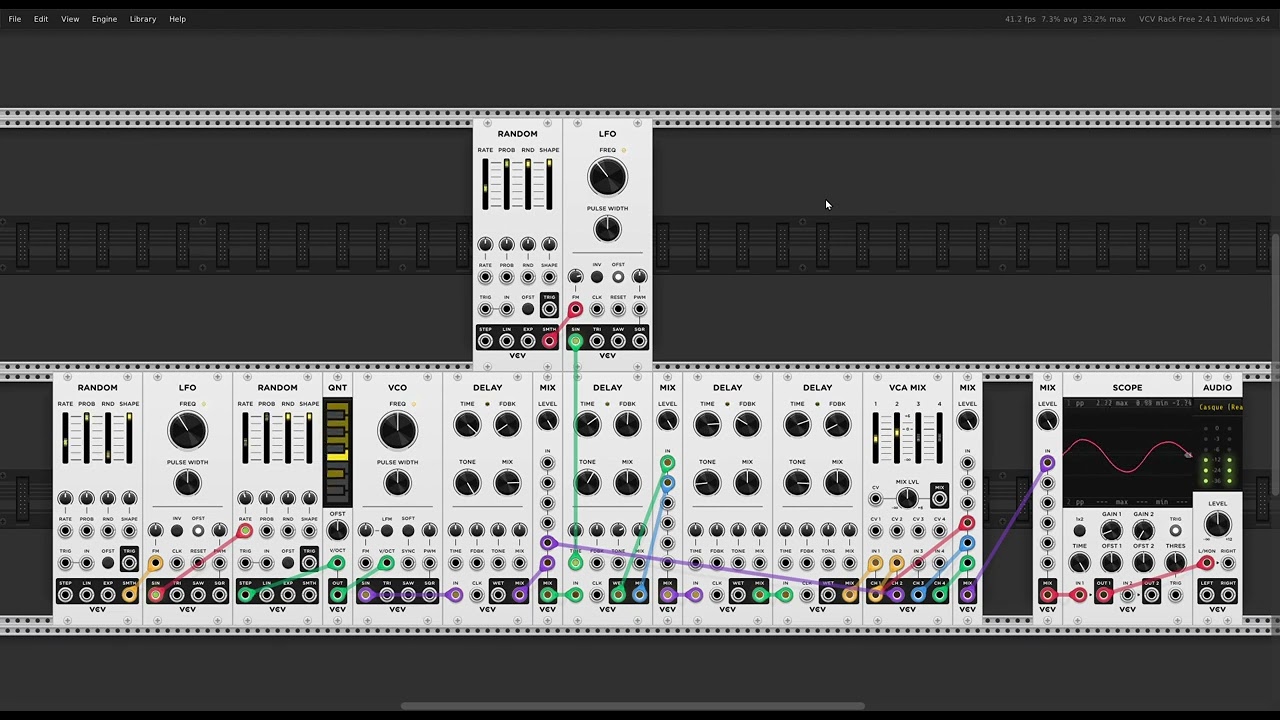Click the IN 3 input jack on the VCA MIX module
1280x720 pixels.
918,563
